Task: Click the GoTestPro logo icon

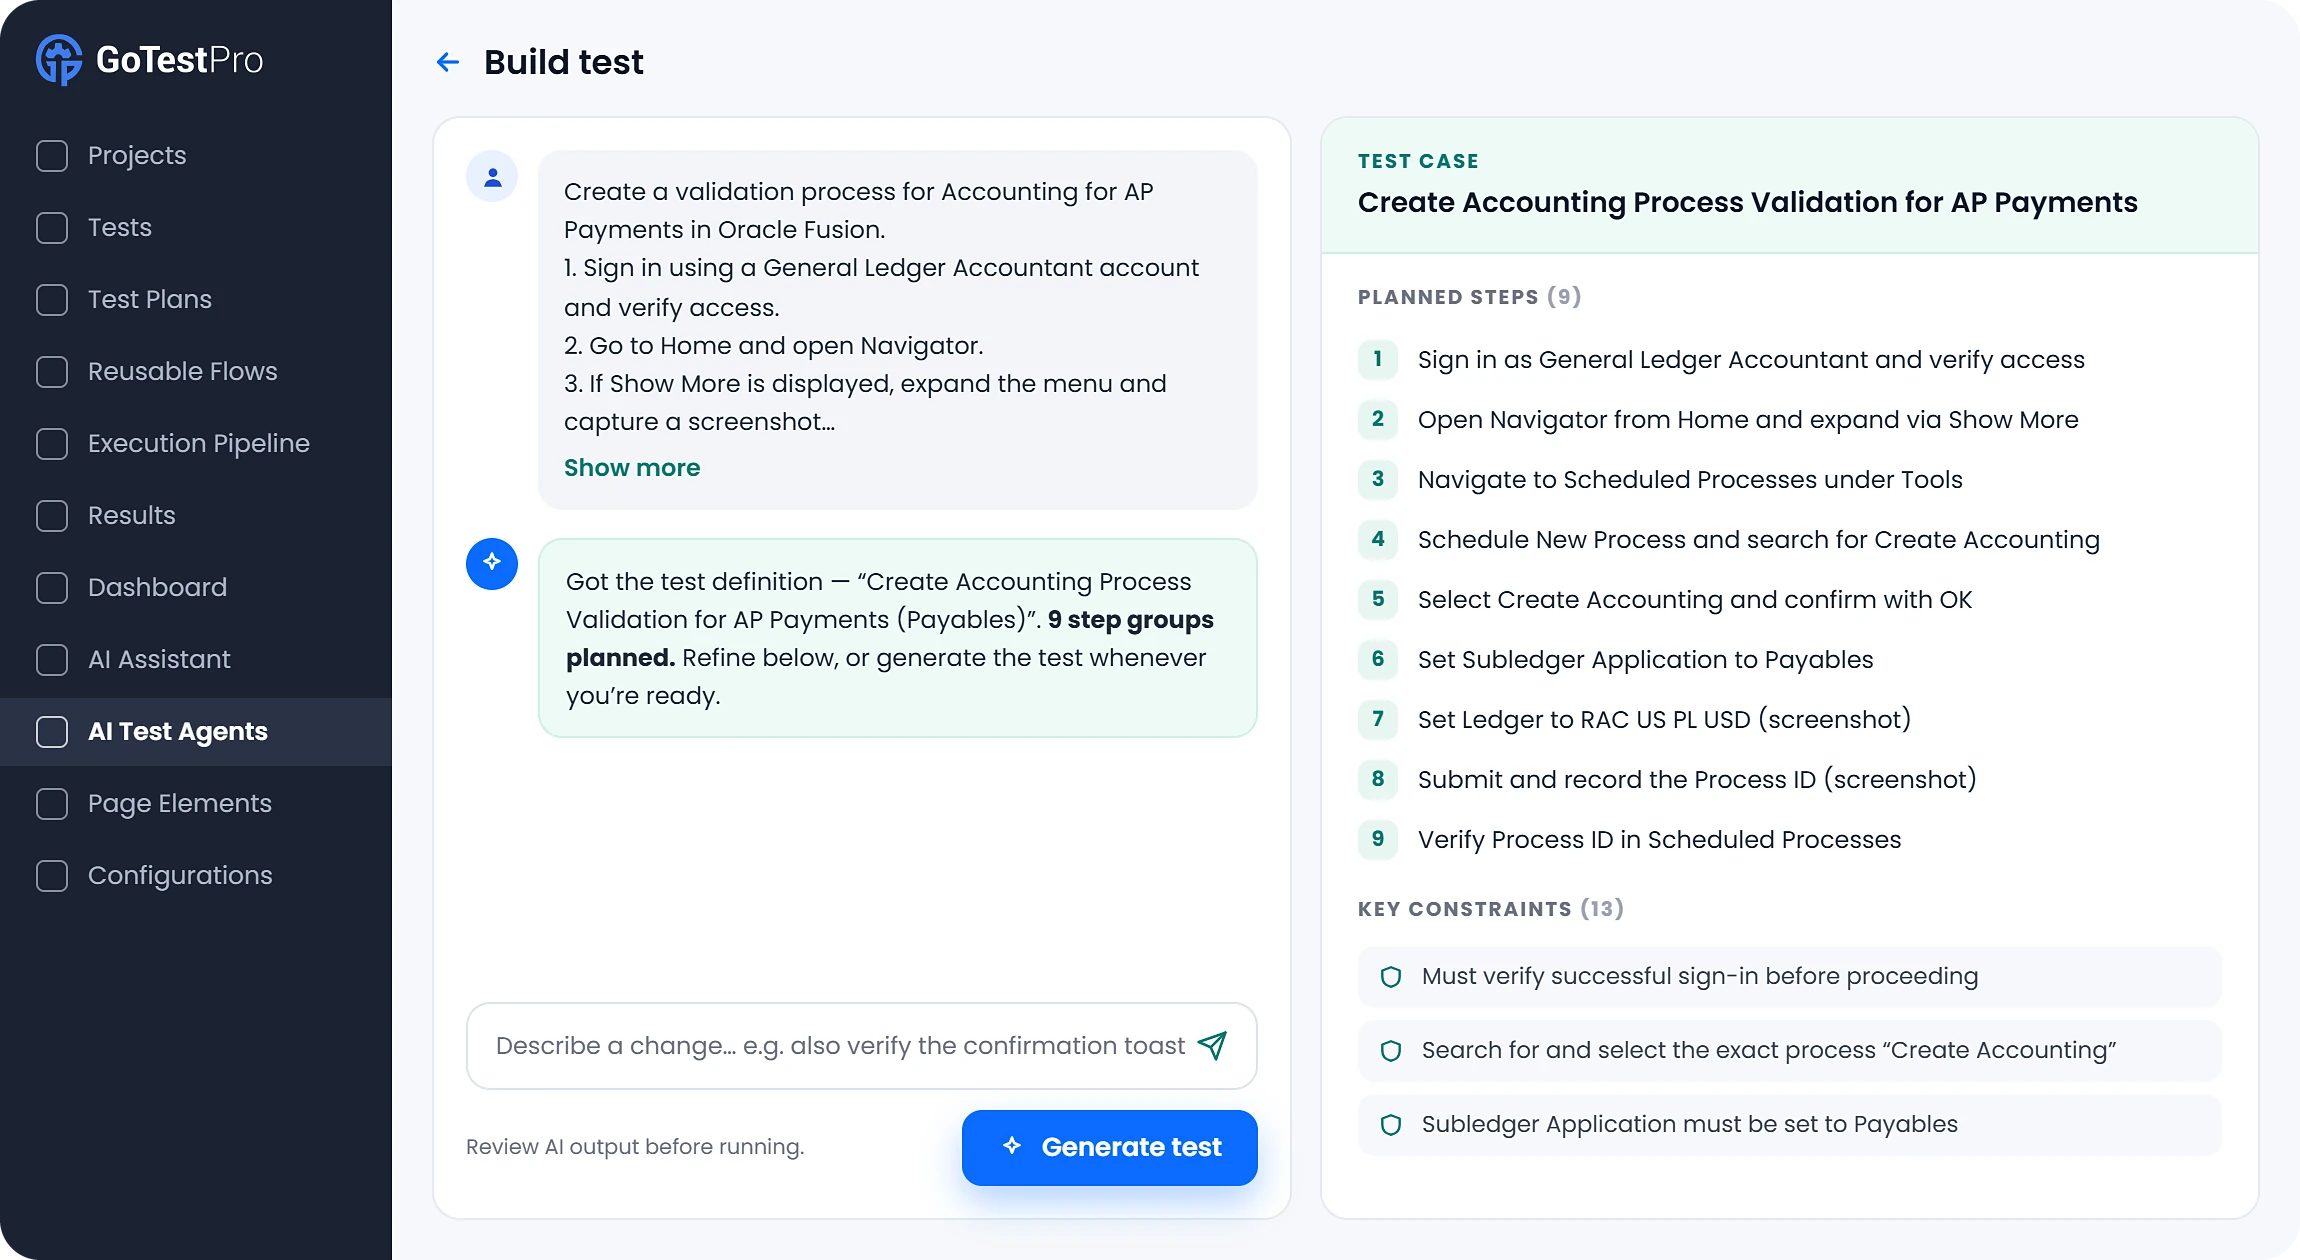Action: coord(59,60)
